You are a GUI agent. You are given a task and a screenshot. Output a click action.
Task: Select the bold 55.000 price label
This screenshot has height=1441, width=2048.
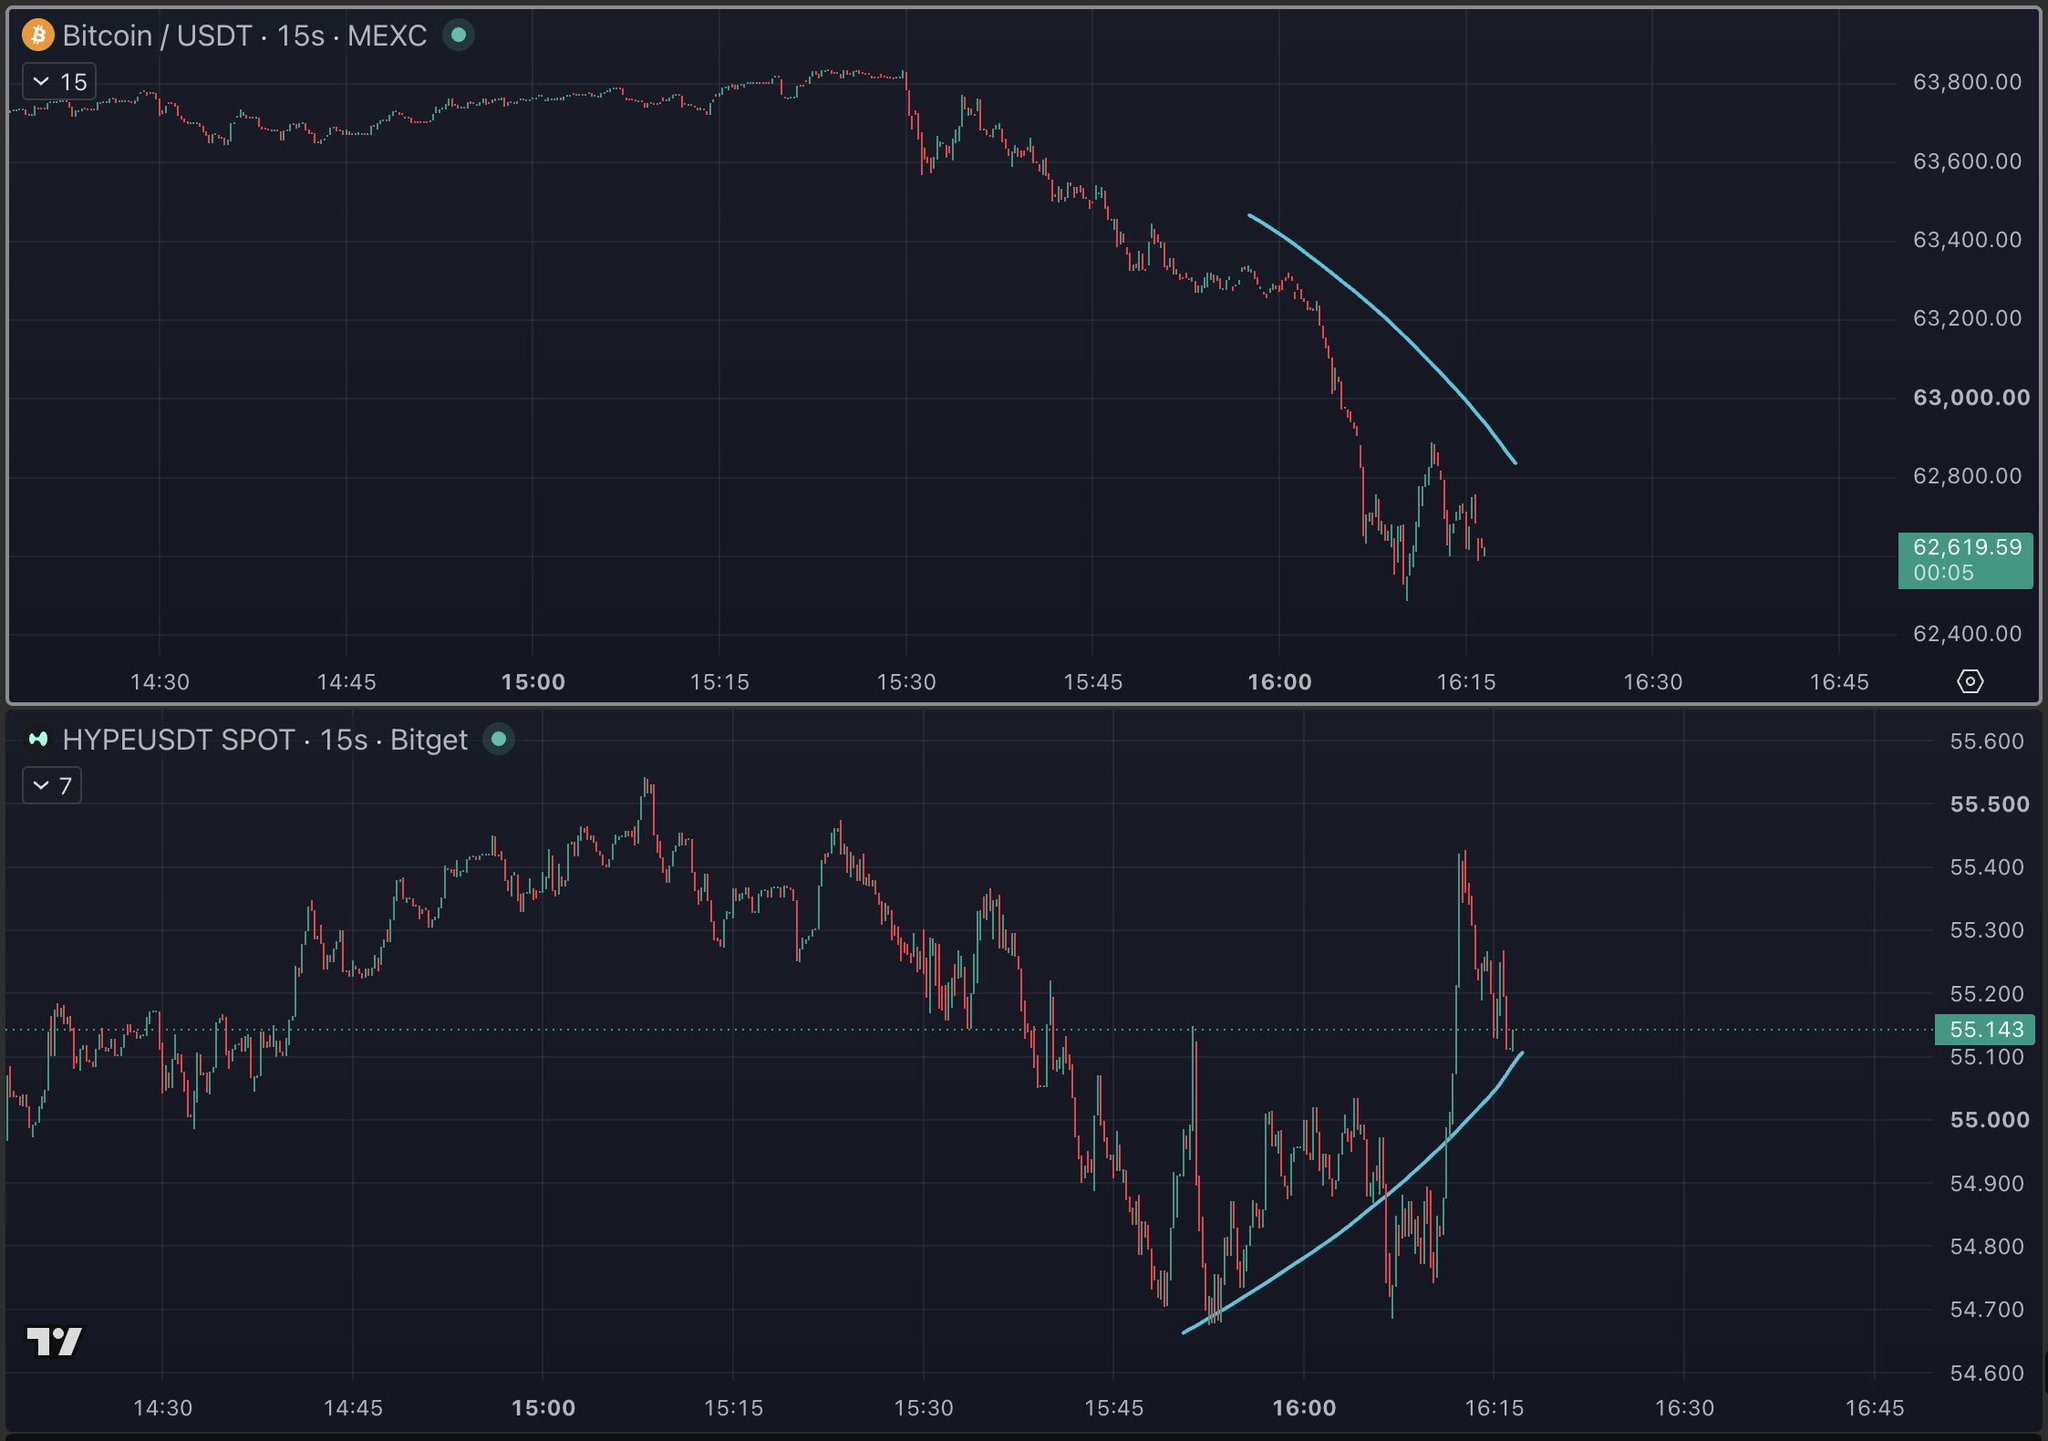[x=1990, y=1120]
